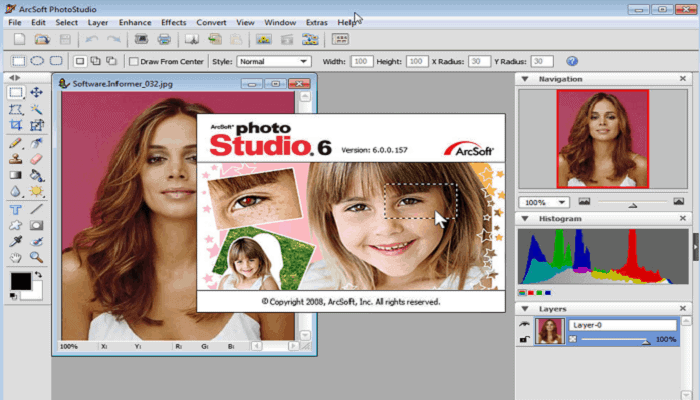Screen dimensions: 700x400
Task: Adjust Layer-0 opacity slider
Action: coord(646,342)
